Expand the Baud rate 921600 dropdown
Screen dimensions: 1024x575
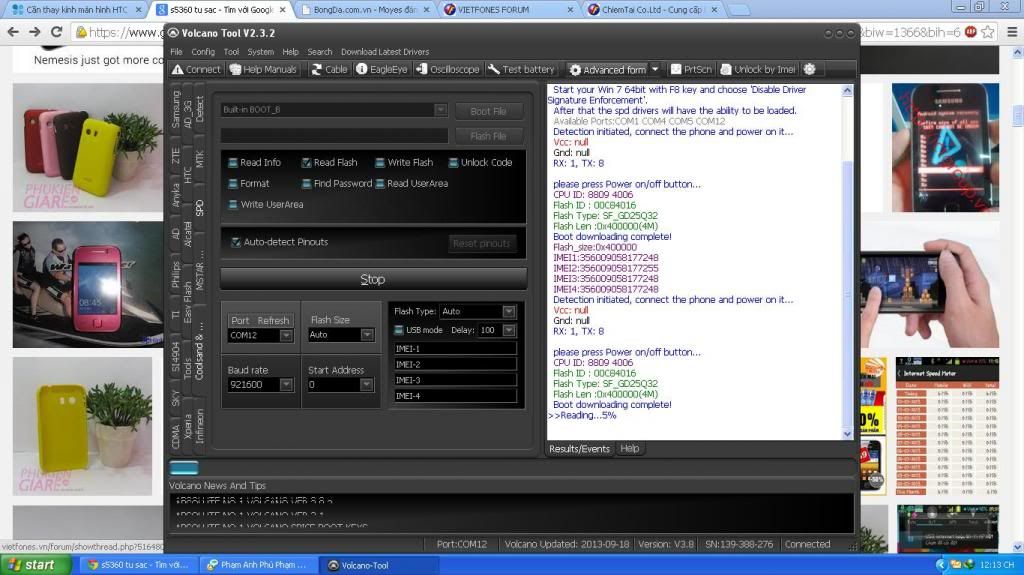click(x=286, y=385)
